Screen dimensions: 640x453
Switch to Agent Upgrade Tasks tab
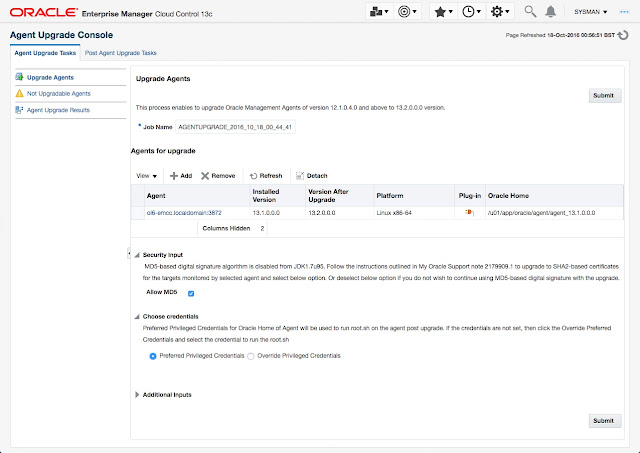(45, 53)
